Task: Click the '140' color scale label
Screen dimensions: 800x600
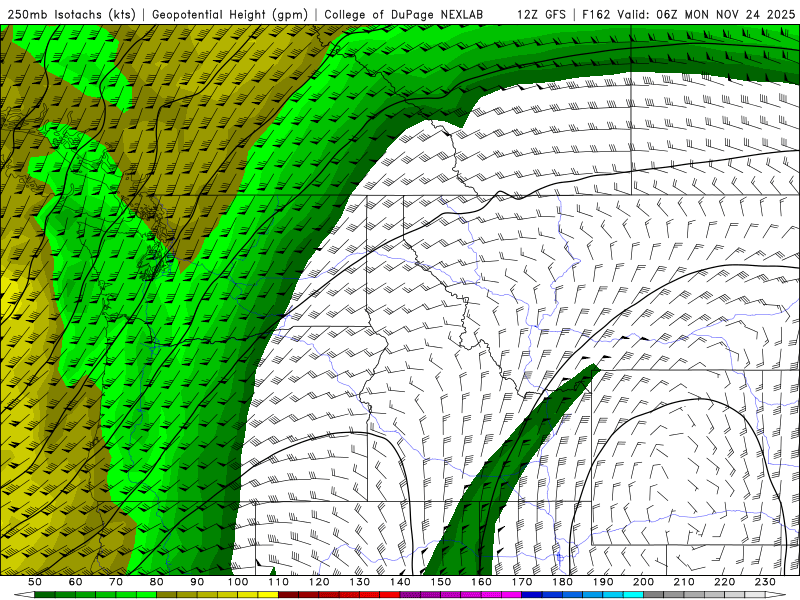Action: (x=401, y=582)
